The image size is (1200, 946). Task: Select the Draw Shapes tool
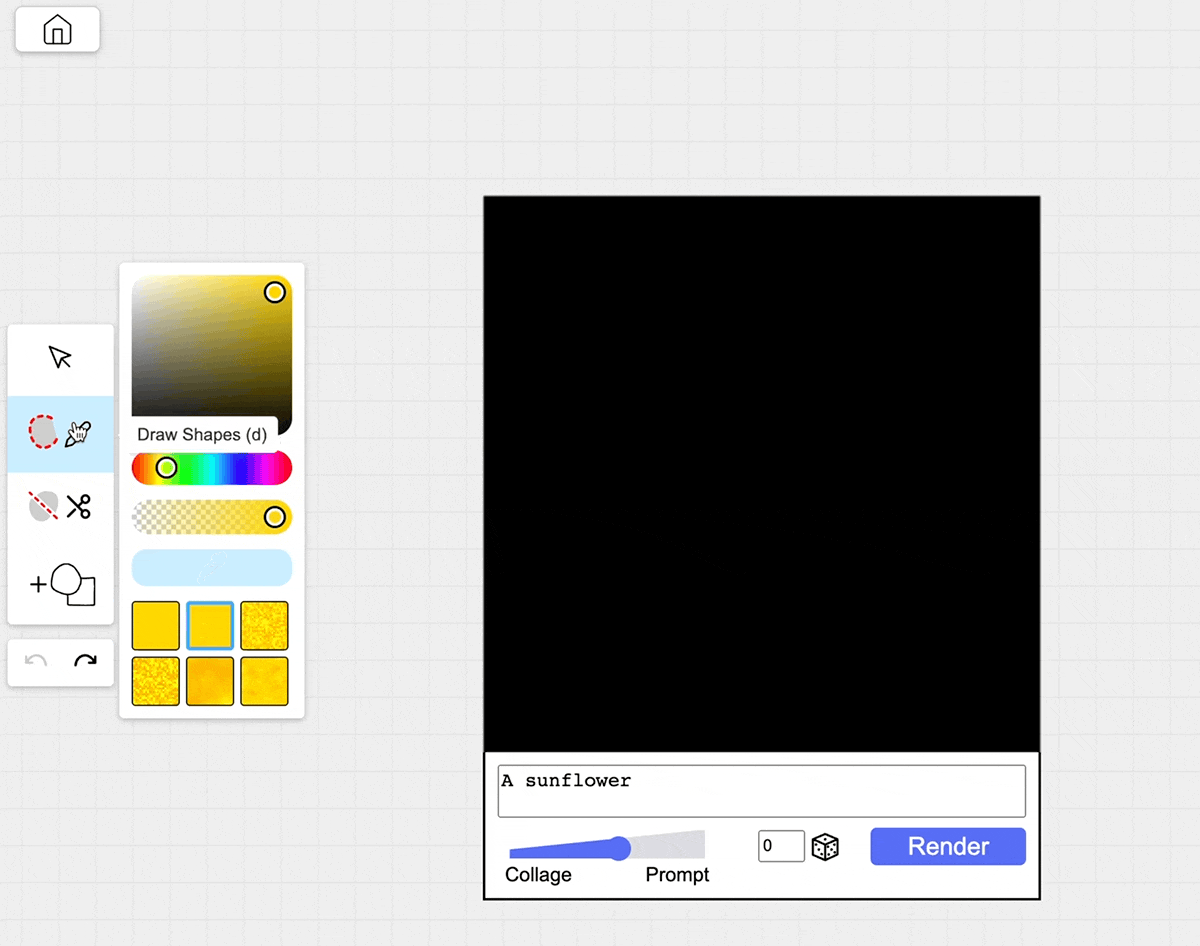[60, 433]
